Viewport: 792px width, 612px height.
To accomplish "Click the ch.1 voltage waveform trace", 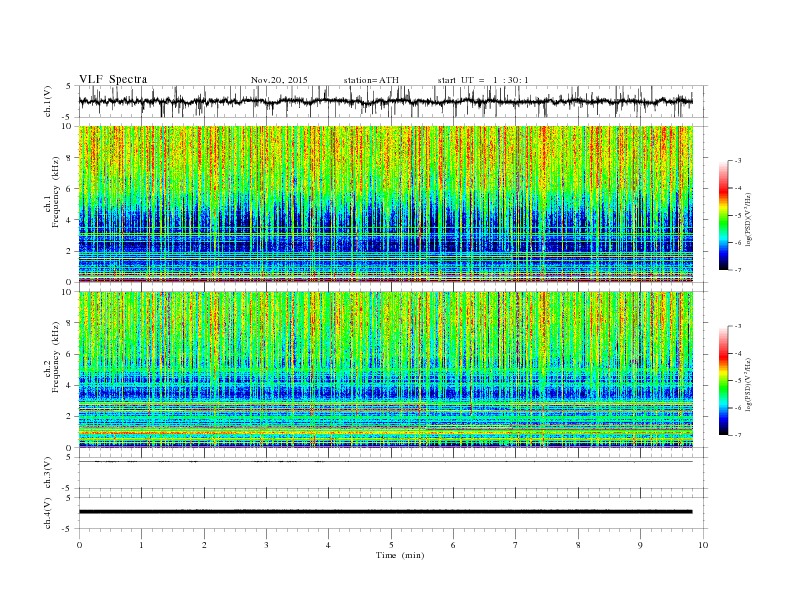I will (385, 101).
